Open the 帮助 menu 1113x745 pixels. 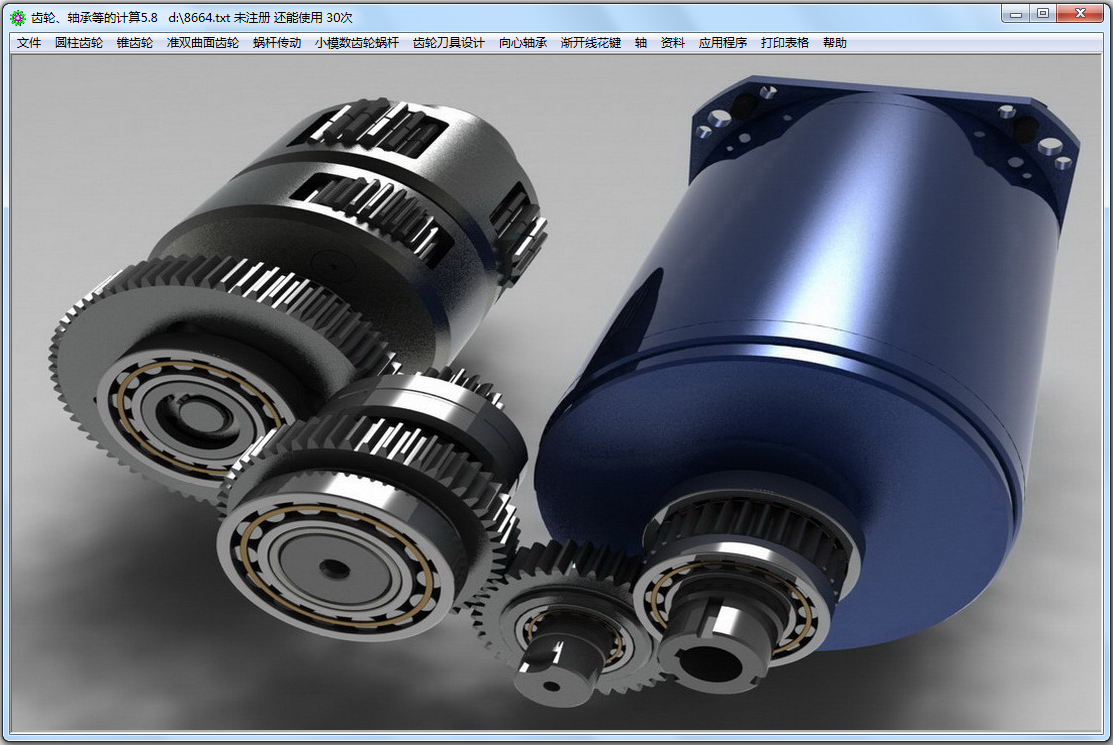click(835, 43)
